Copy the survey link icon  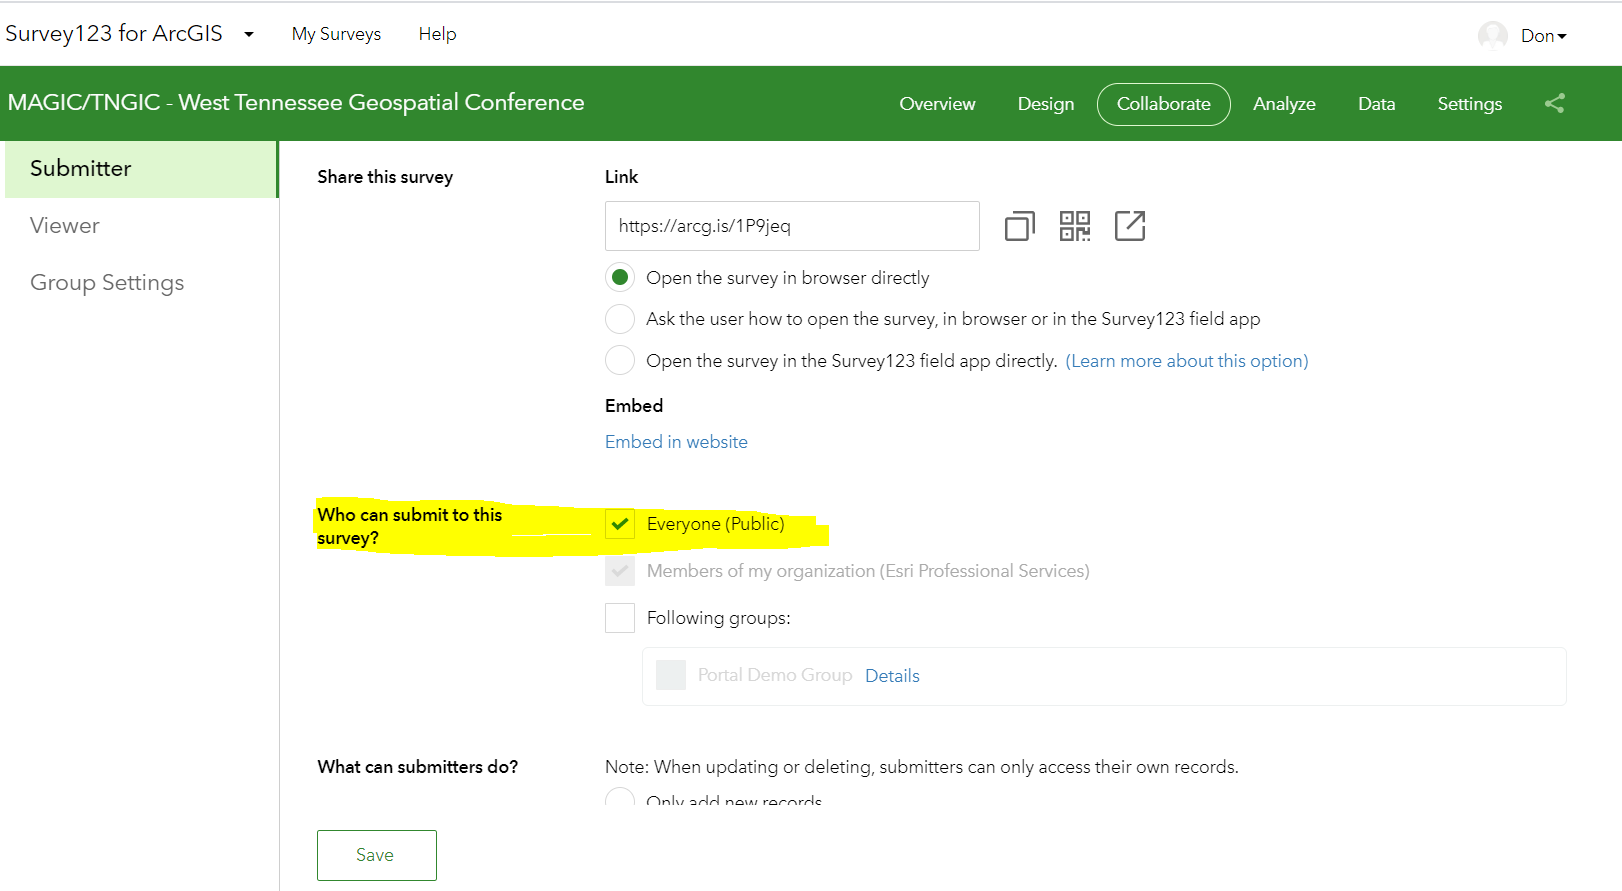[1019, 226]
